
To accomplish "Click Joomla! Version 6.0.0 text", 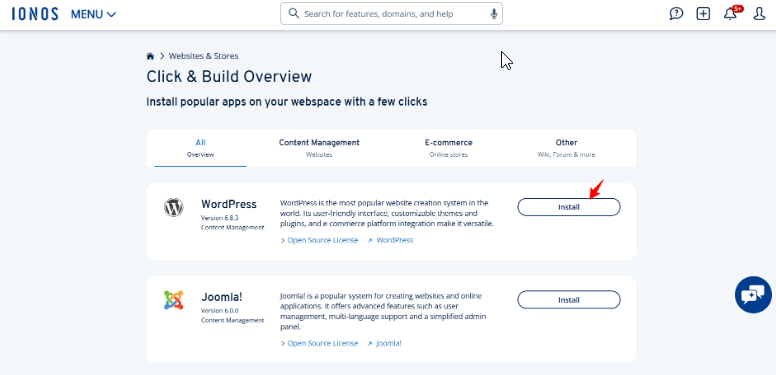I will point(220,311).
